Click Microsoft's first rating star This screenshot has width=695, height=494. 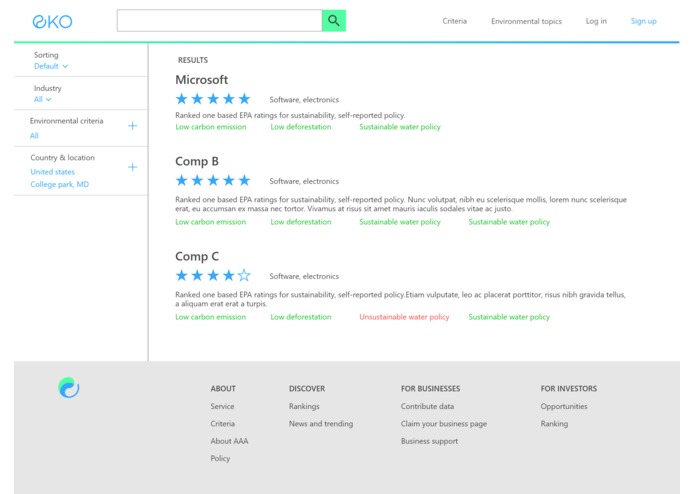181,99
